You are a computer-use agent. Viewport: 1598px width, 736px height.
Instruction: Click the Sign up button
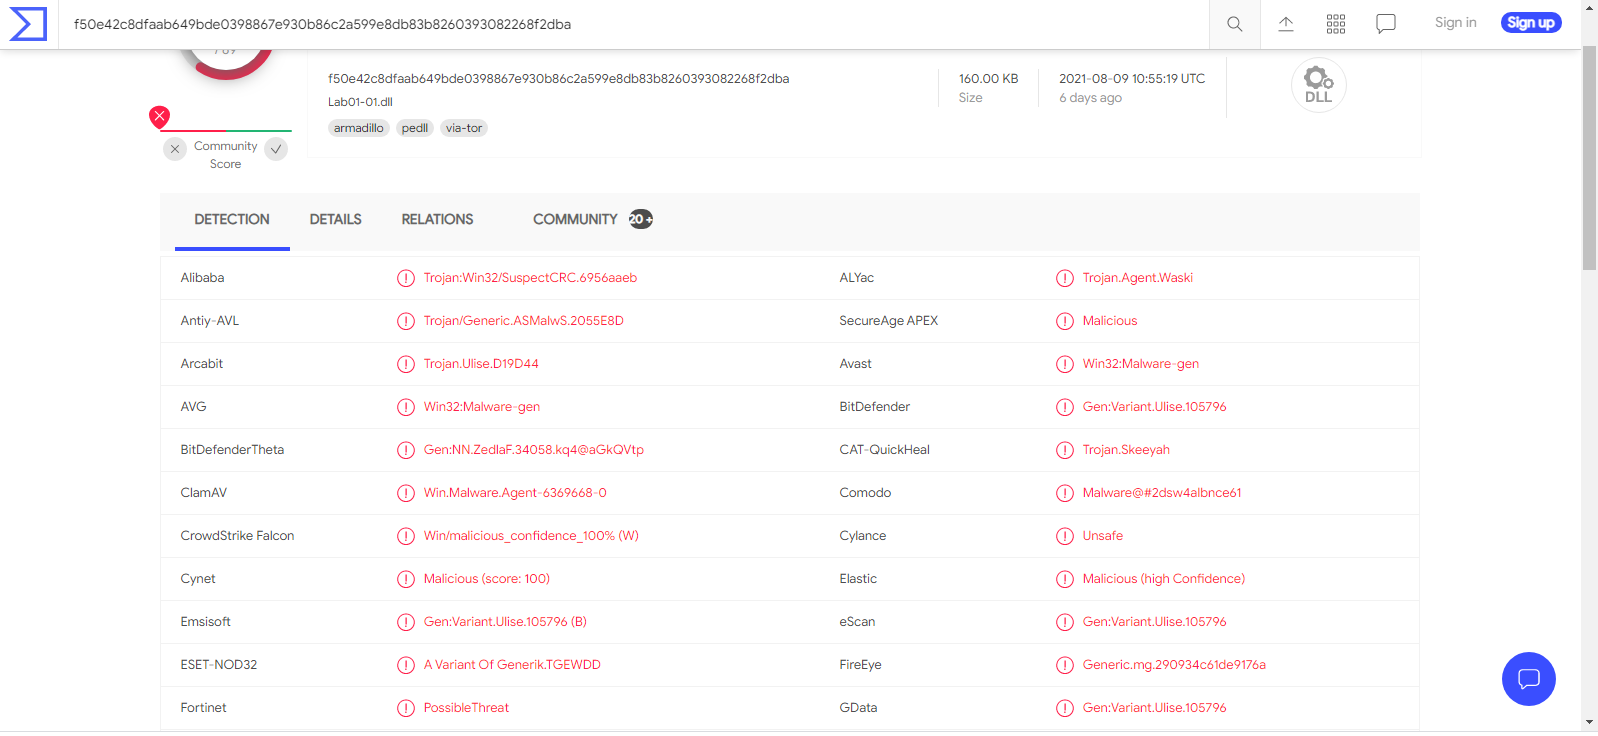[x=1531, y=22]
